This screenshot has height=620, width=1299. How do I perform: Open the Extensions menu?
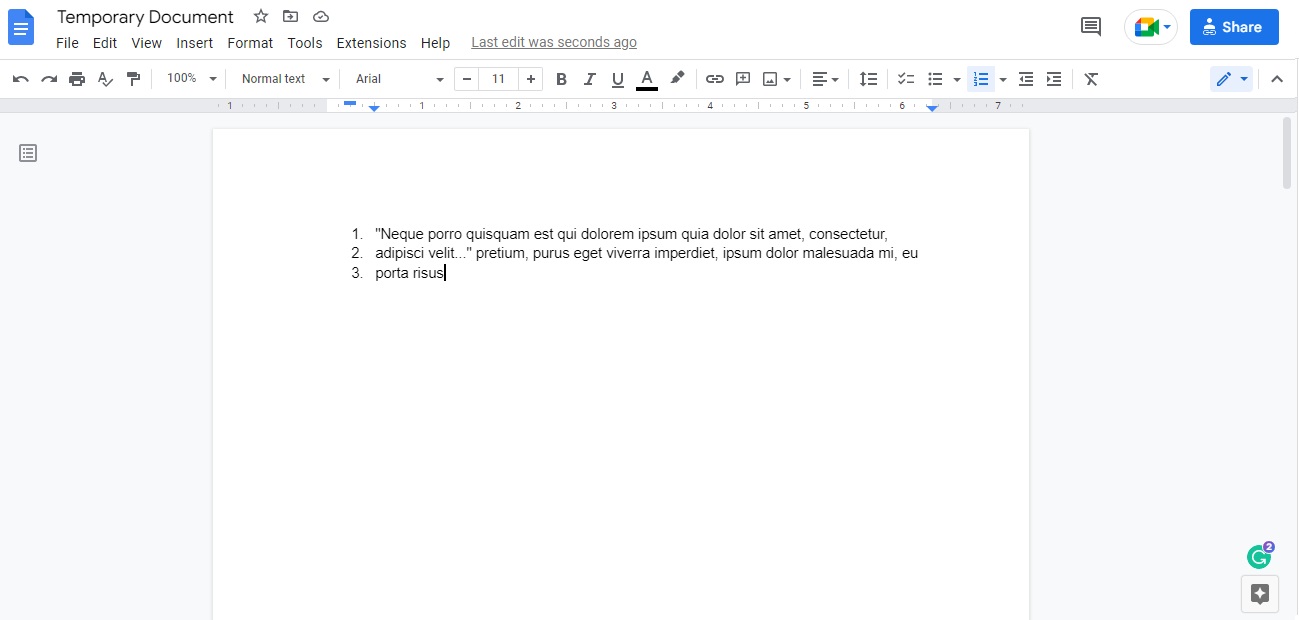[371, 43]
